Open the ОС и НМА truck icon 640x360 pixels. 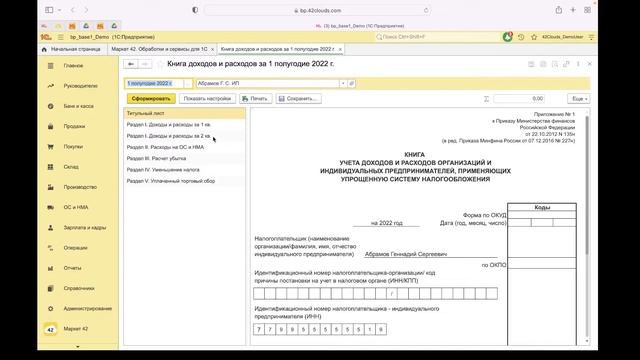(x=51, y=207)
